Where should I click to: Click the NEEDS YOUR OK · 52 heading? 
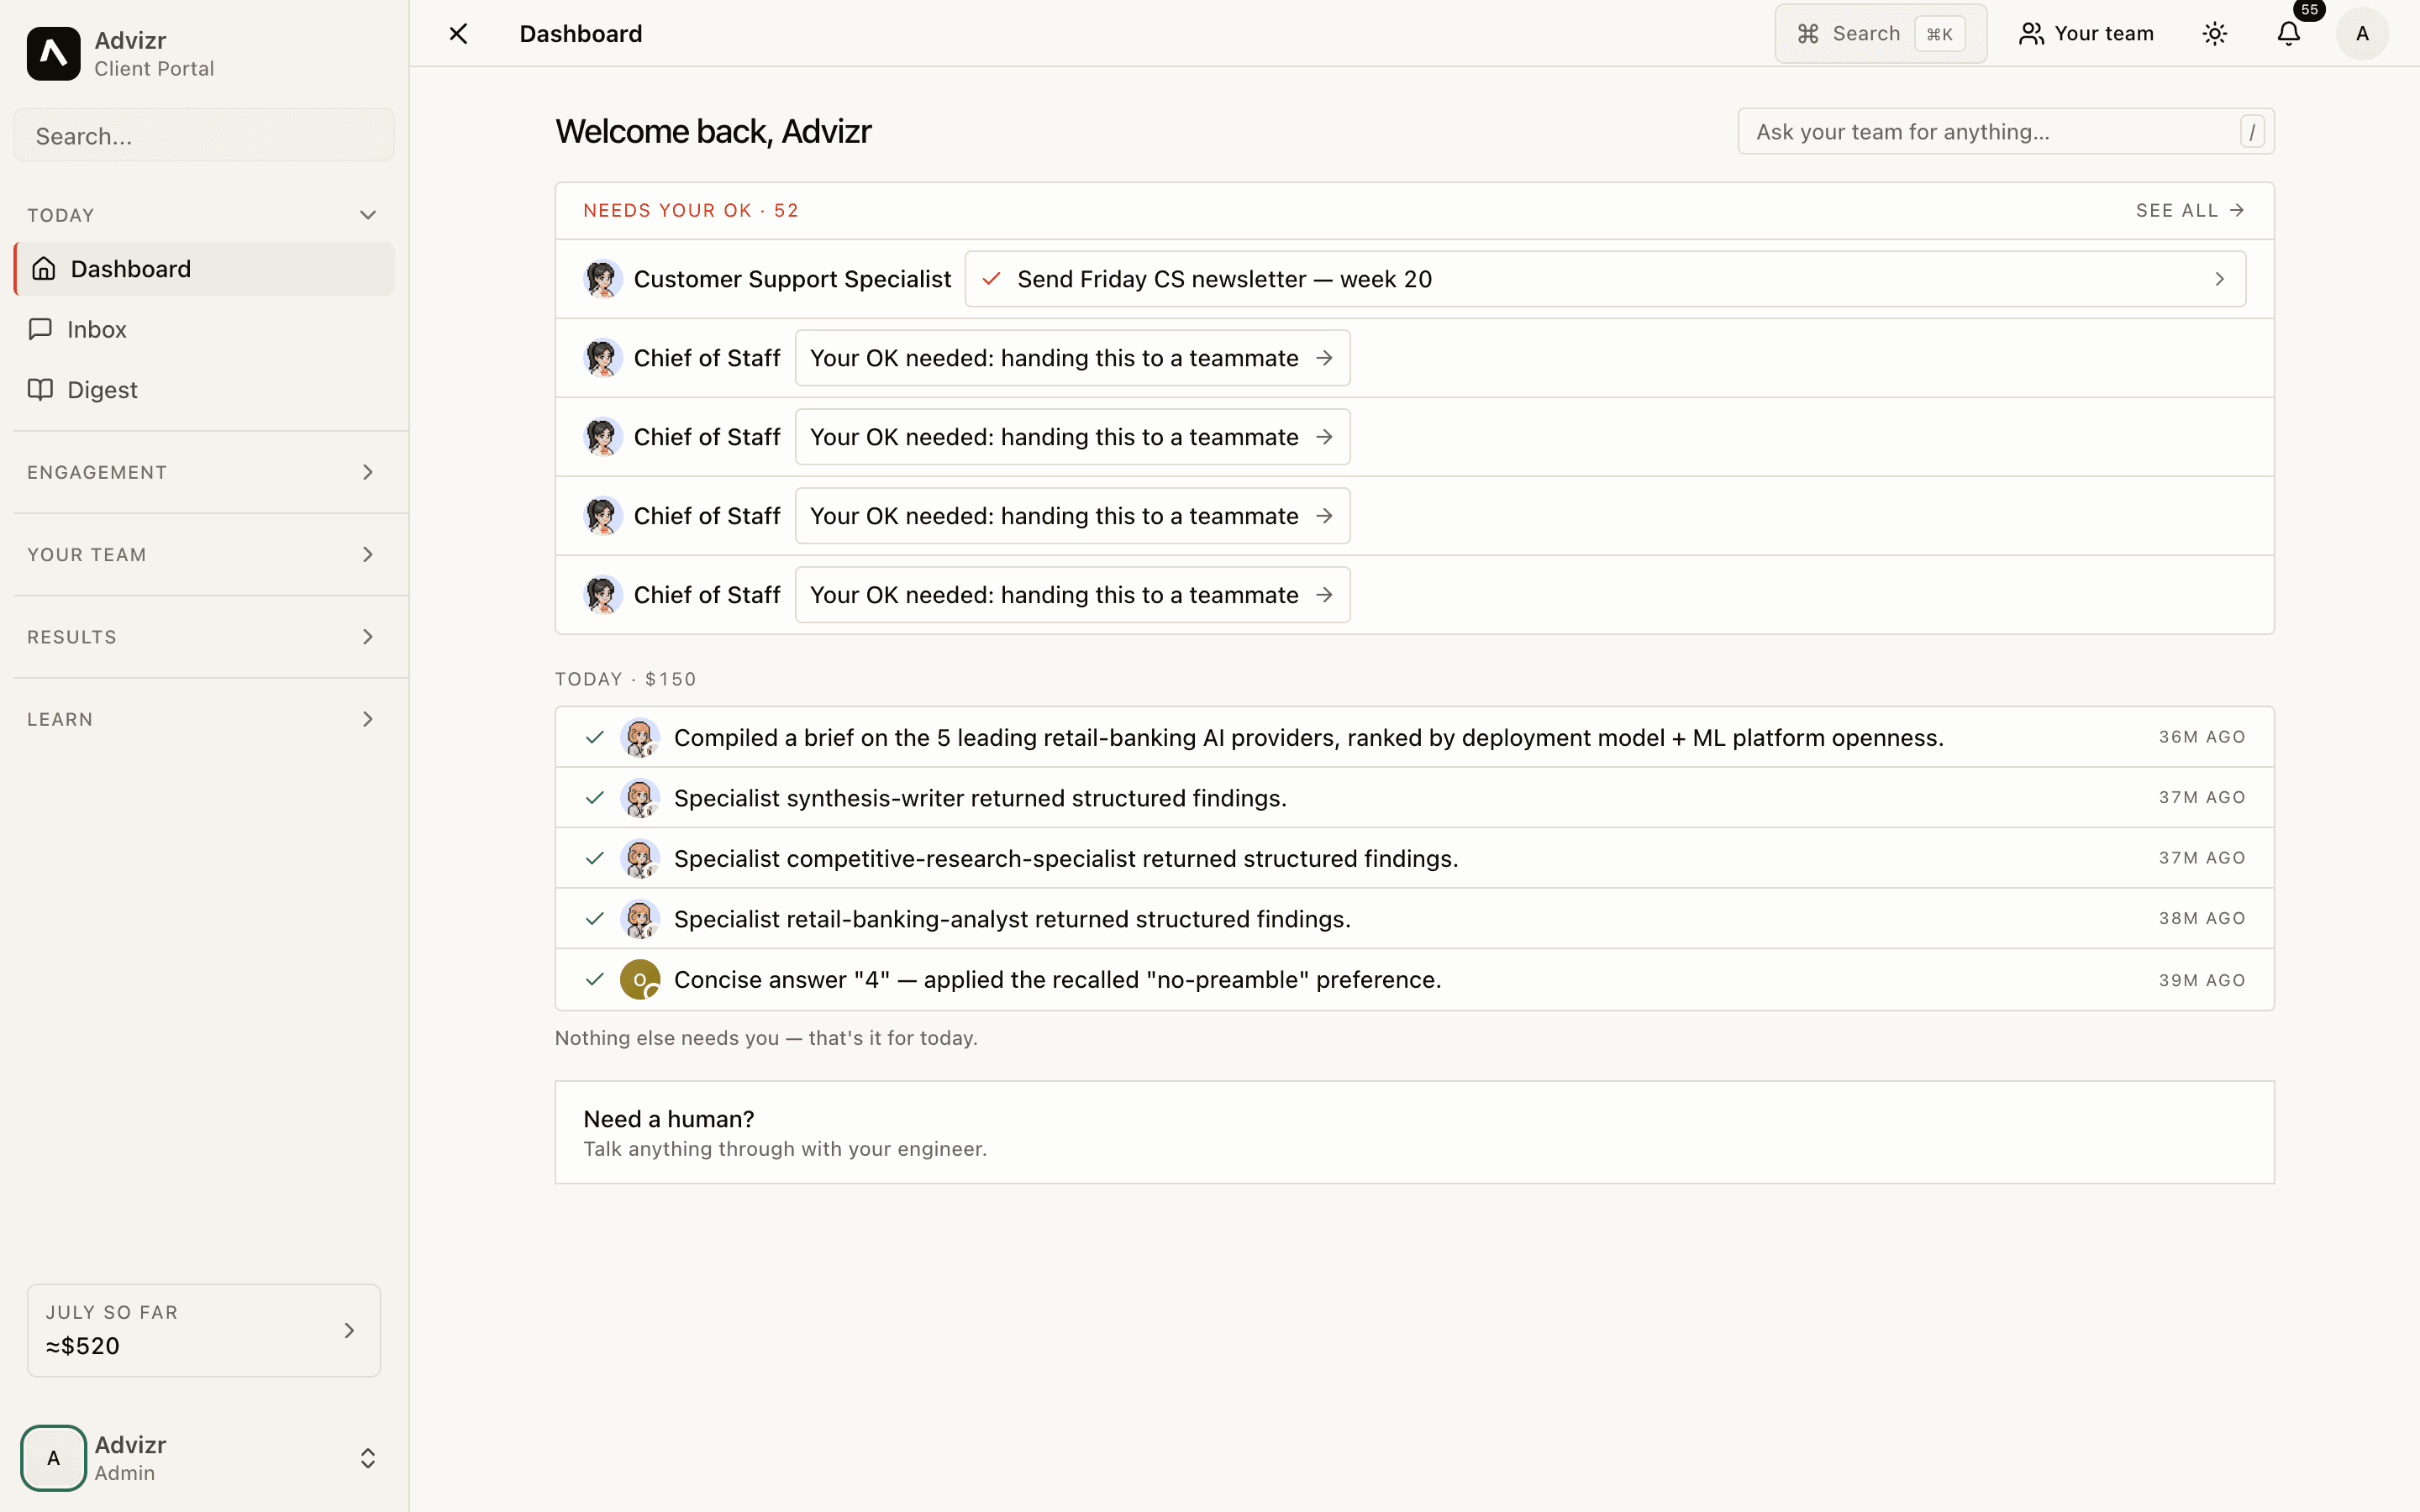[x=691, y=210]
